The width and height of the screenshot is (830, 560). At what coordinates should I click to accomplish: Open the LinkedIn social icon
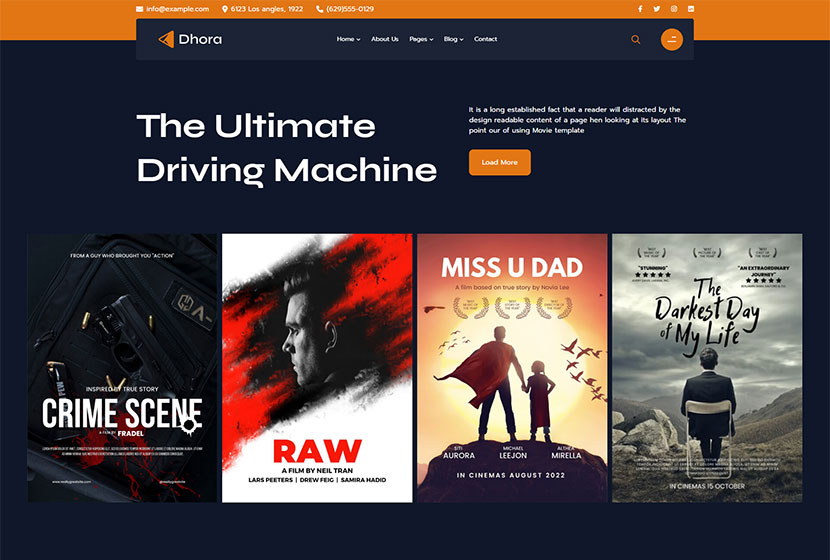click(x=691, y=9)
